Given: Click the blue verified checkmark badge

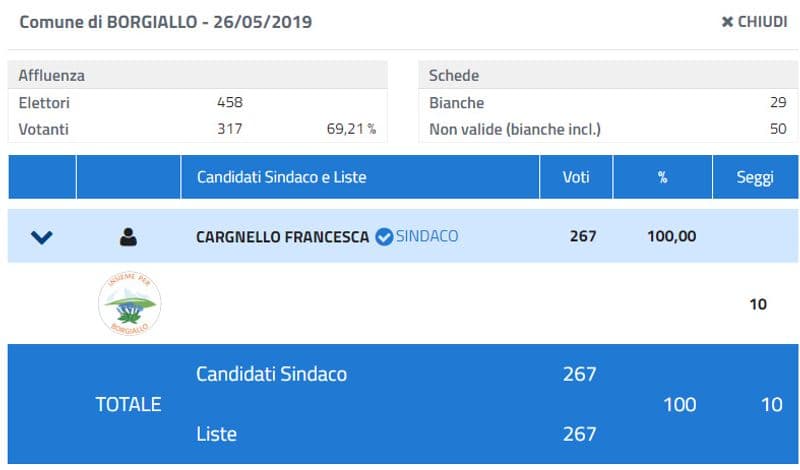Looking at the screenshot, I should click(384, 237).
